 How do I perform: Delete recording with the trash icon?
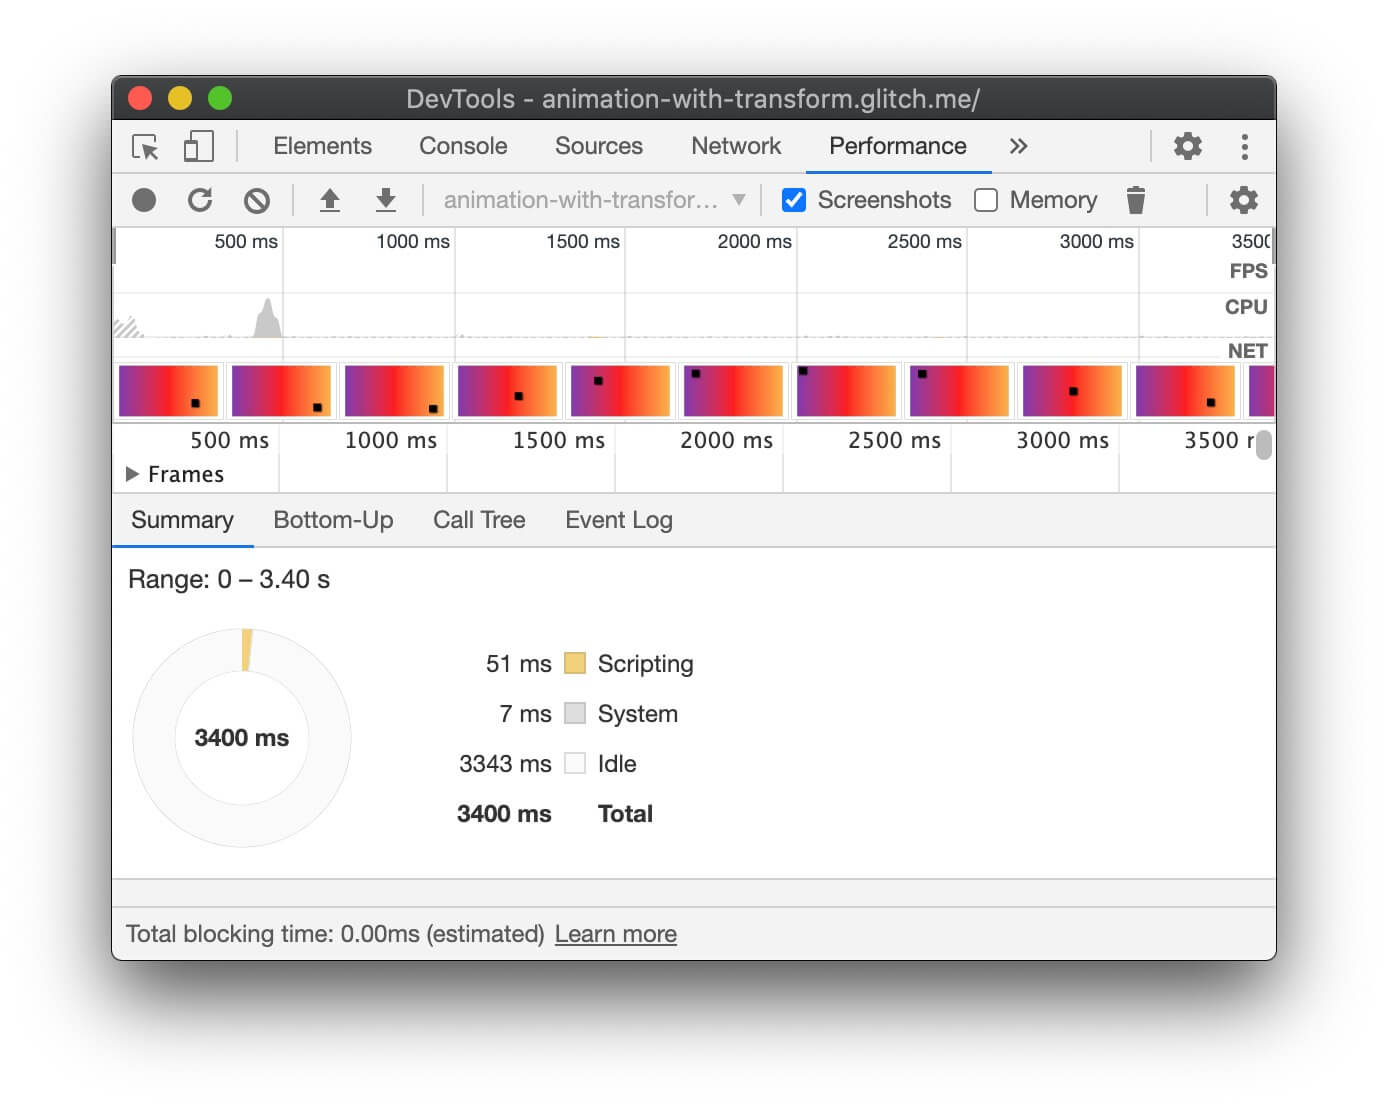1136,200
